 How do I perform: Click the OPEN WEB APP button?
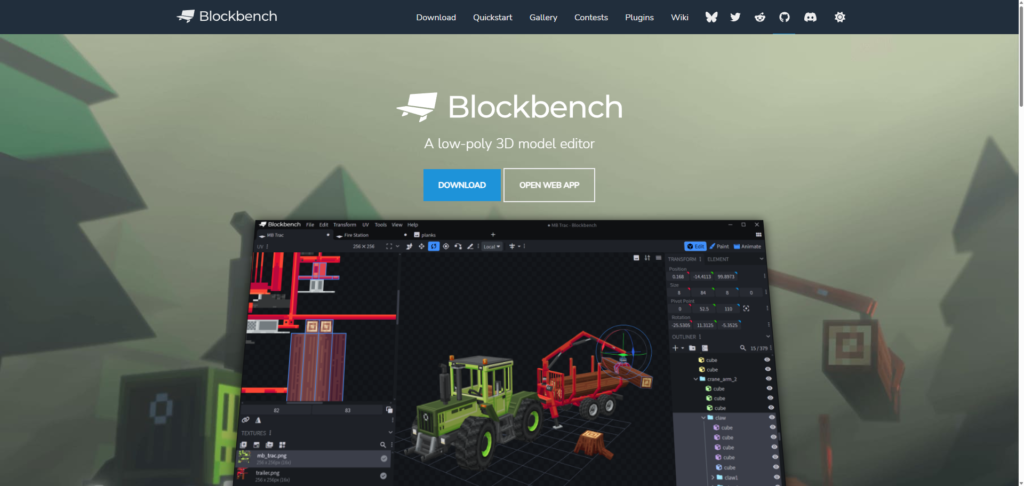point(548,185)
